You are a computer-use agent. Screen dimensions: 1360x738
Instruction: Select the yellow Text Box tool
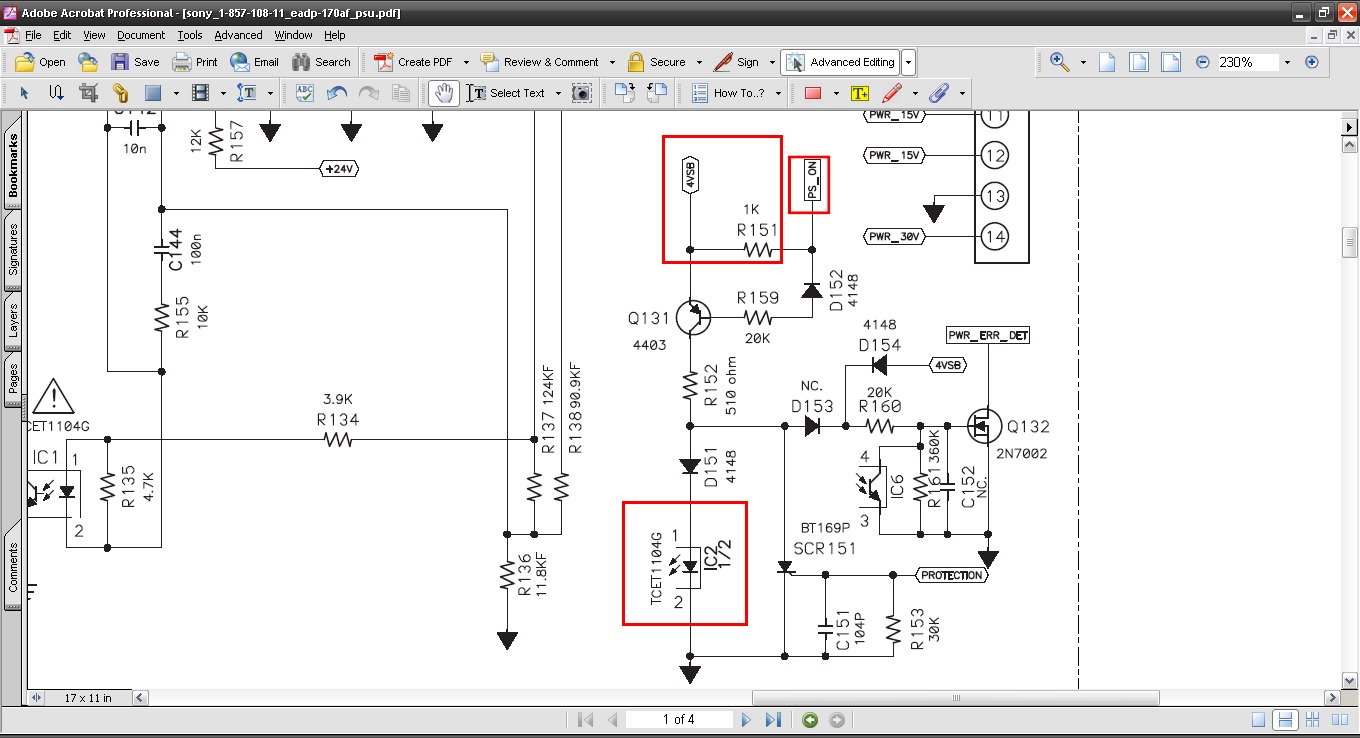pos(859,93)
